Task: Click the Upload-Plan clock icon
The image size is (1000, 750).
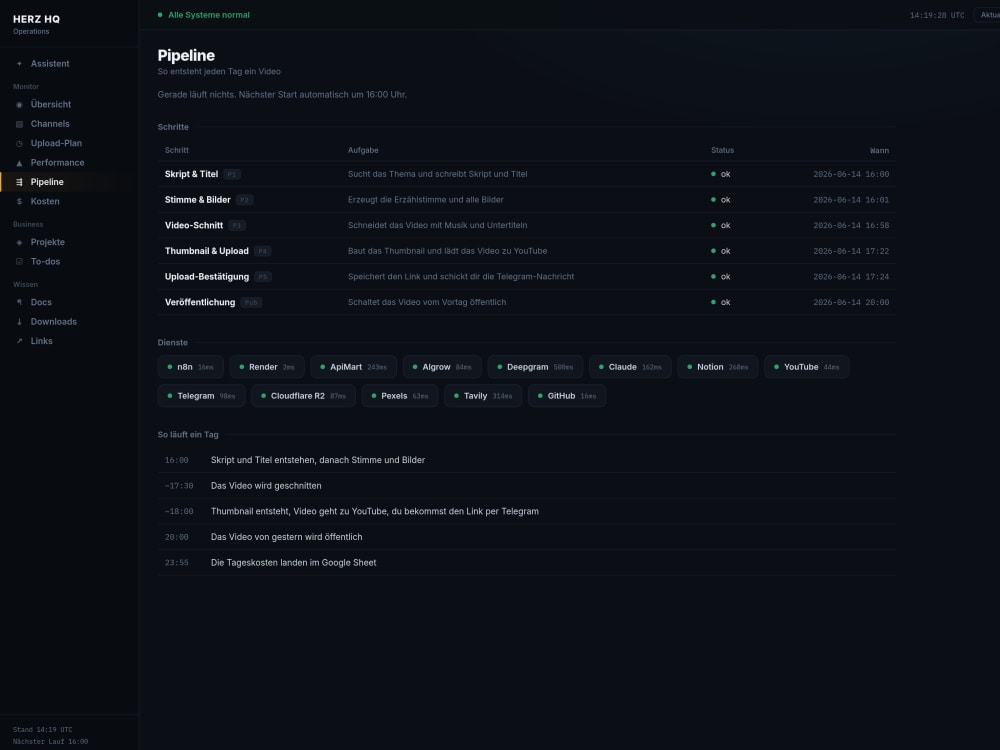Action: pyautogui.click(x=19, y=143)
